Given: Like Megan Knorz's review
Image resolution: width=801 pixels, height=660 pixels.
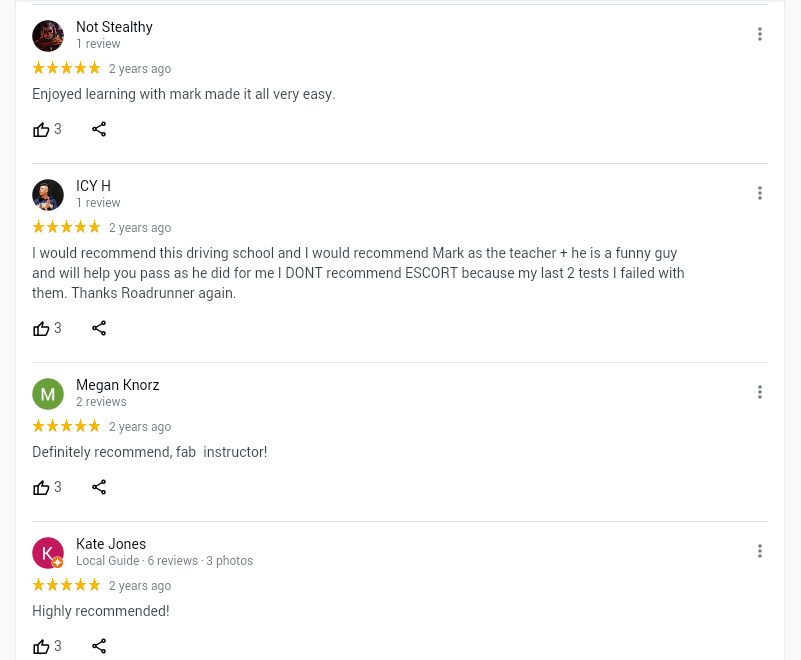Looking at the screenshot, I should [42, 487].
